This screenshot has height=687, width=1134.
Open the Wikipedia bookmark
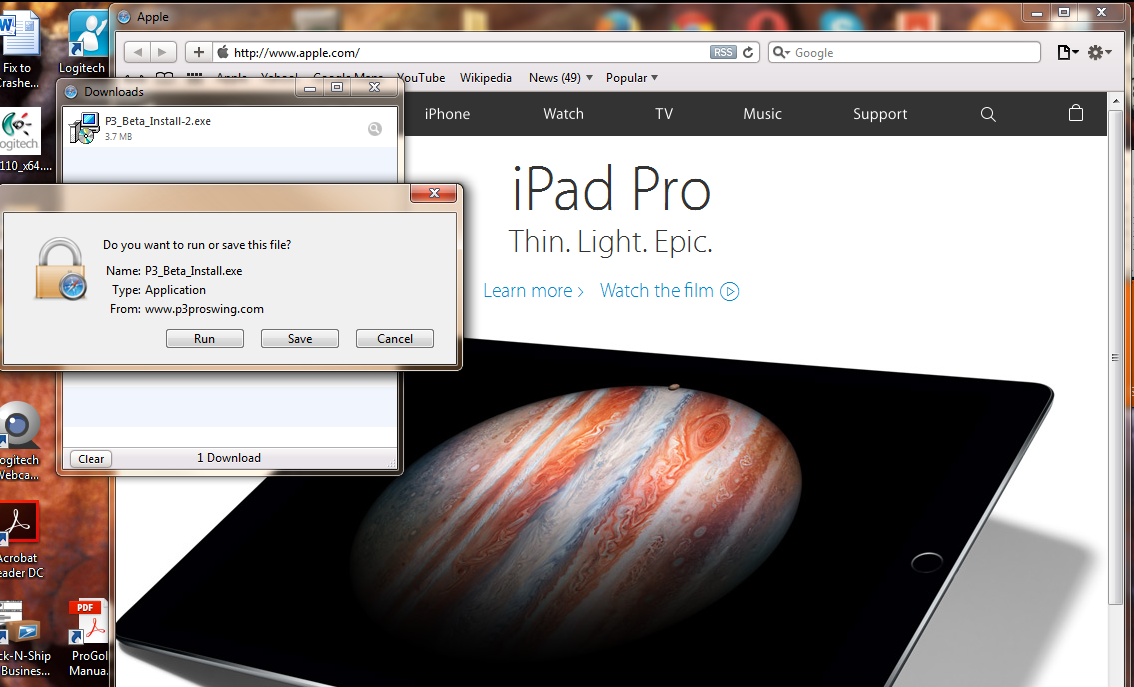485,77
